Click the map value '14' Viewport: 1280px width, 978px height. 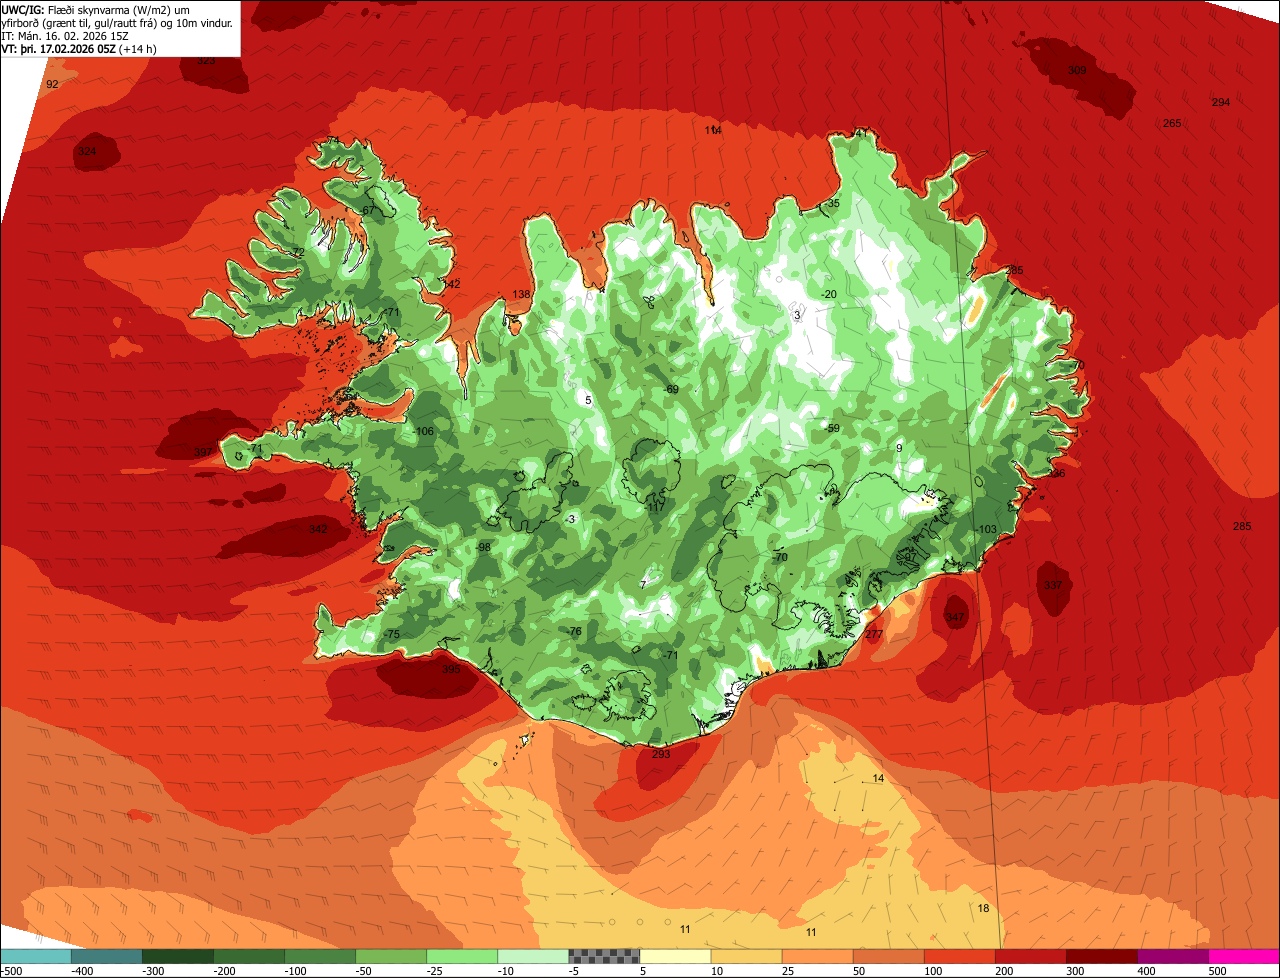point(878,778)
